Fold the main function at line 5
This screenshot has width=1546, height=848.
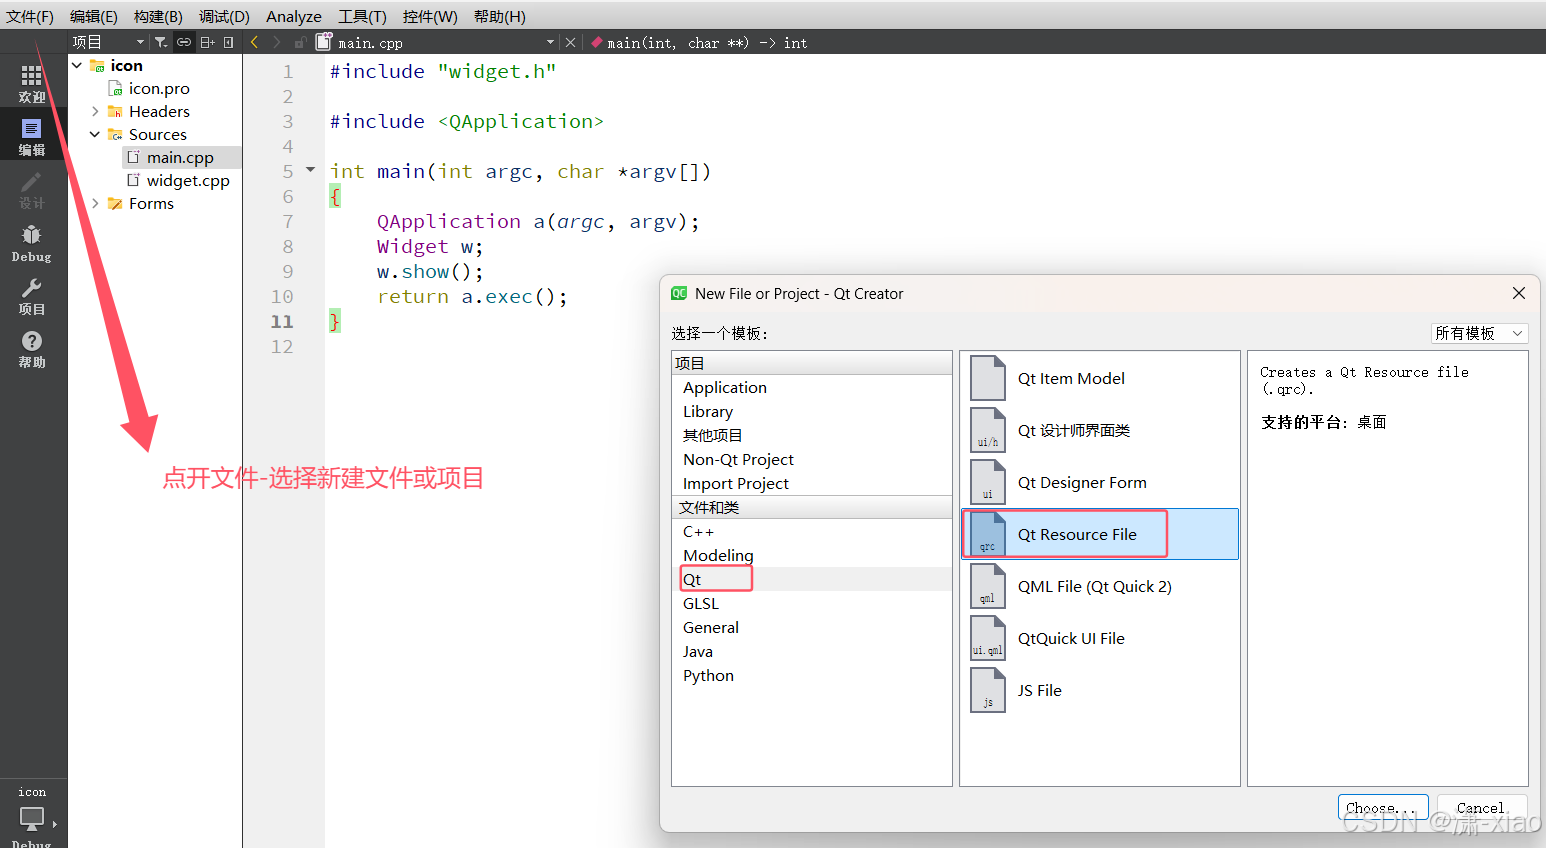click(x=310, y=170)
